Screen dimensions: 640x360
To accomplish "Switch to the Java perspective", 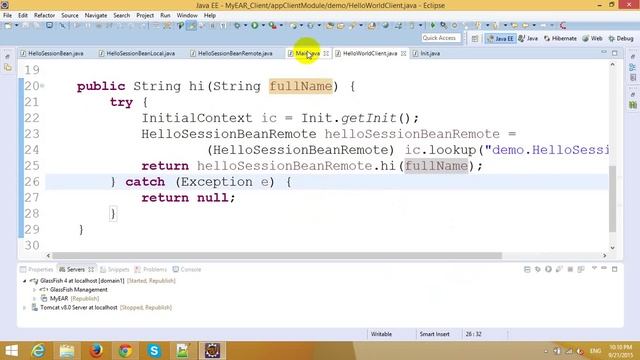I will tap(528, 38).
